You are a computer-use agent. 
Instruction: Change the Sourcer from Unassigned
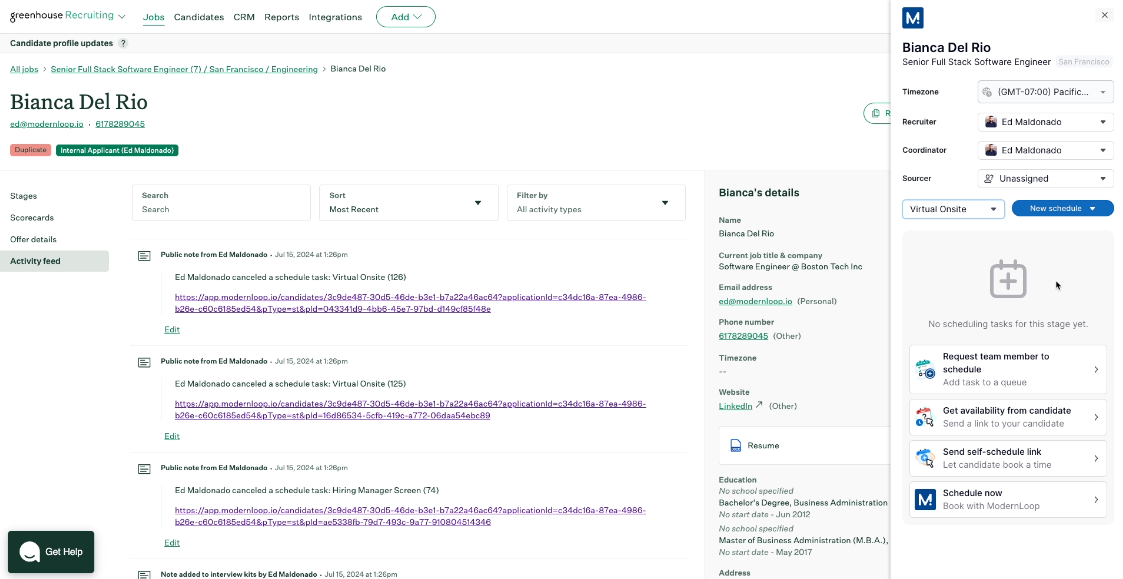pyautogui.click(x=1044, y=178)
